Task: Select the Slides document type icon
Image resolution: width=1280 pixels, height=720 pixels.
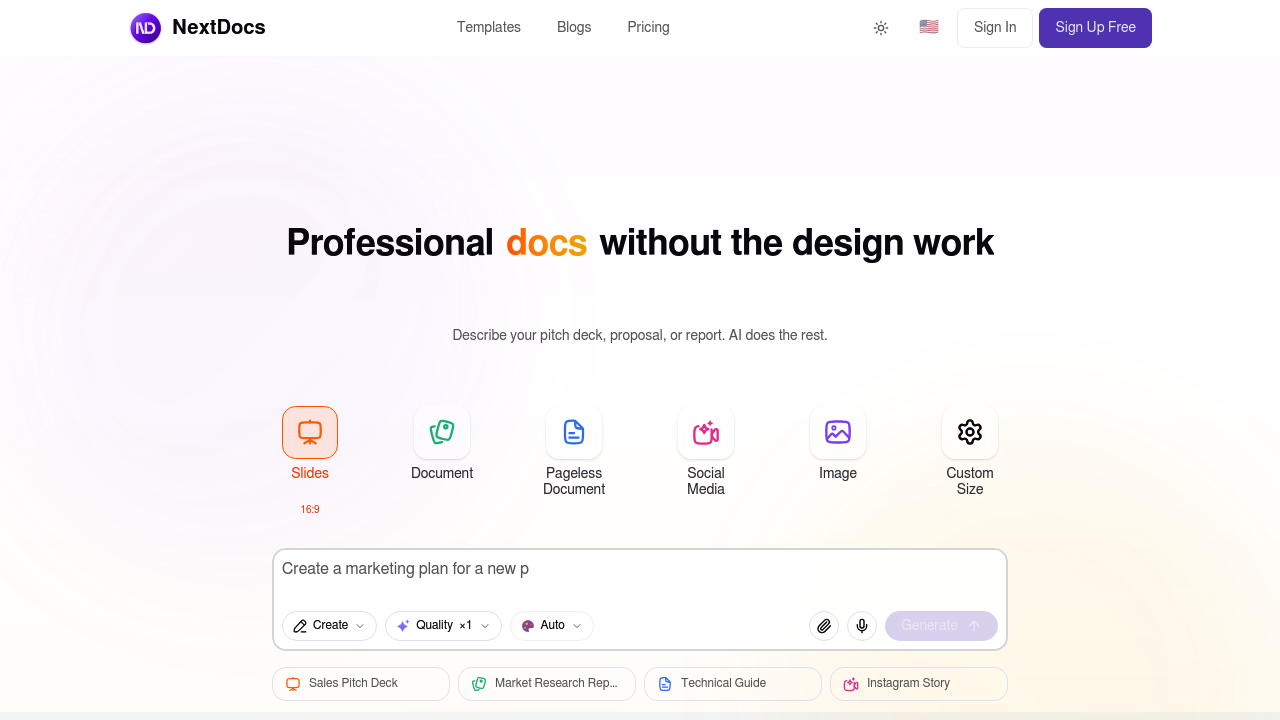Action: point(310,432)
